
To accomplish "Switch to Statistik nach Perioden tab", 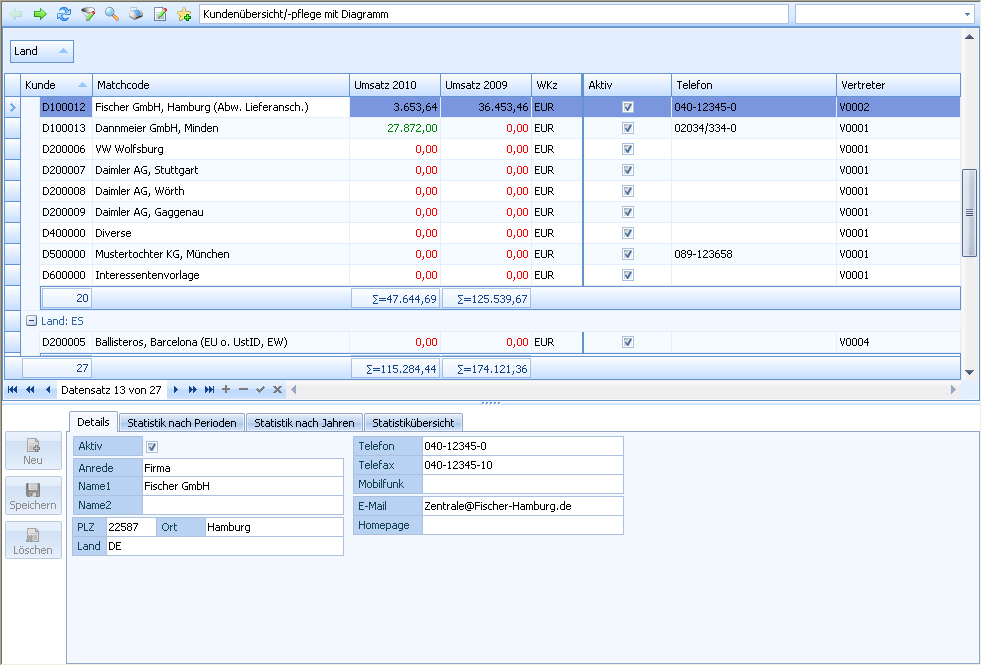I will (x=182, y=423).
